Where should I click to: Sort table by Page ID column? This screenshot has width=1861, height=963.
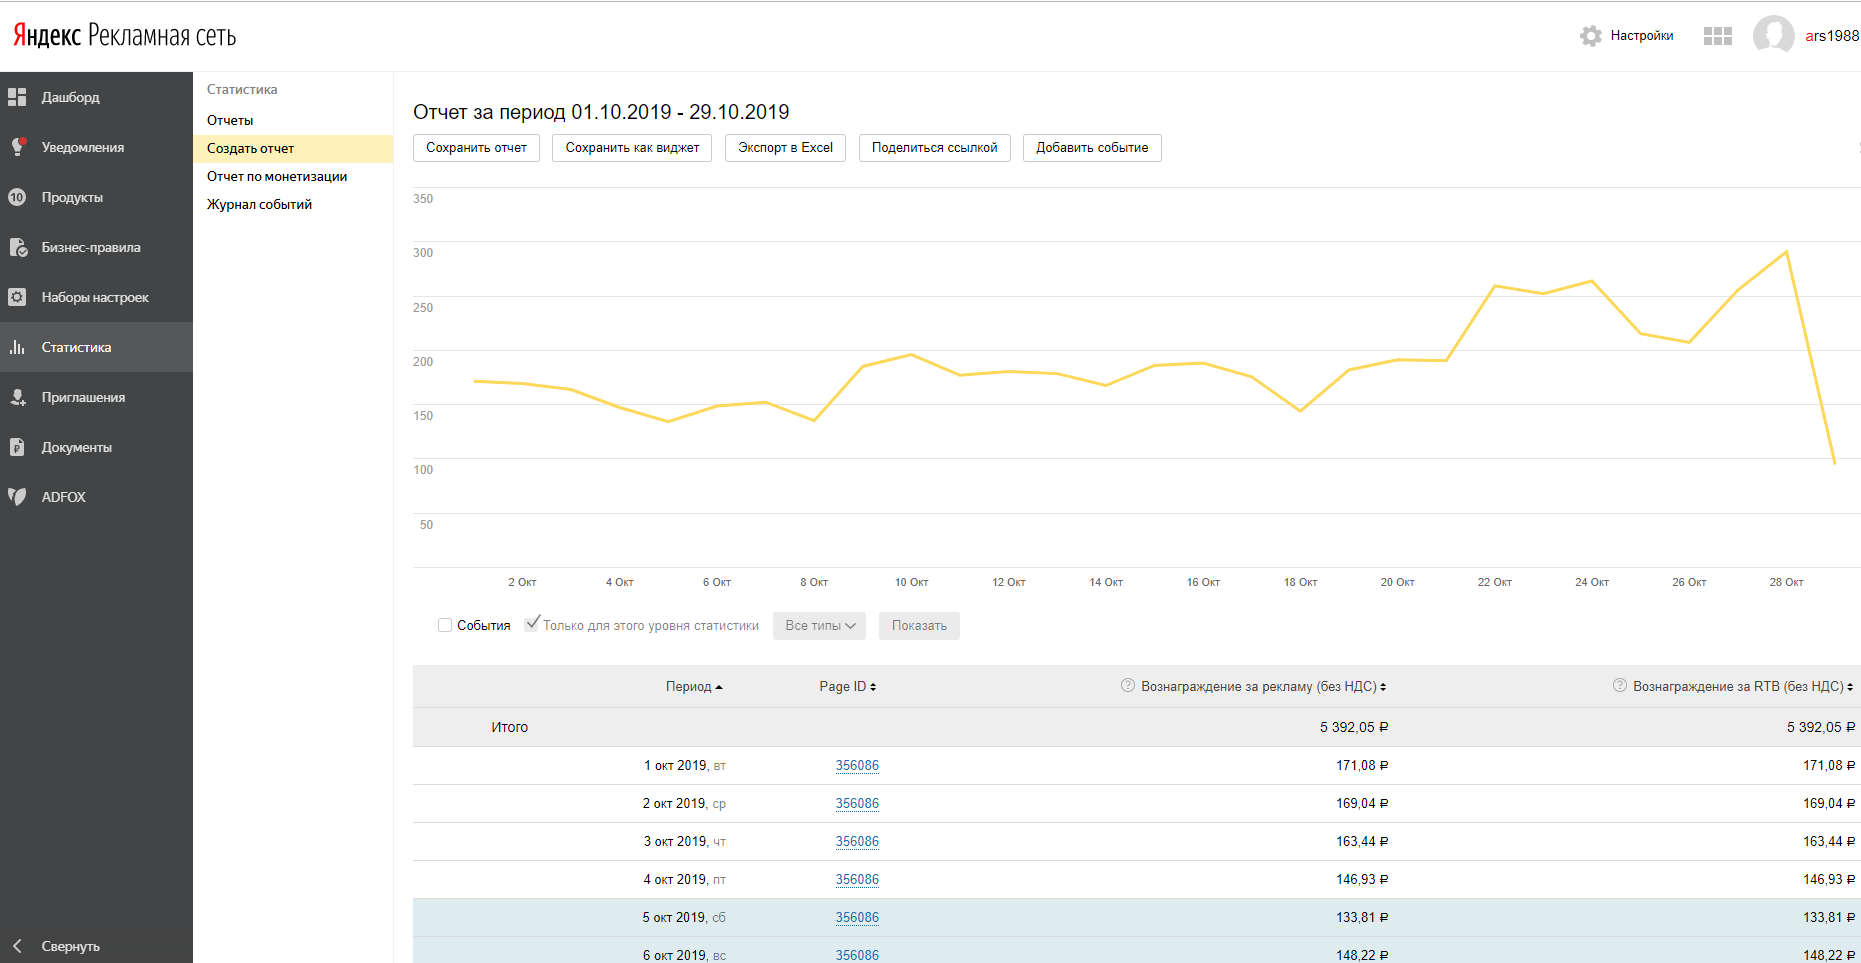click(x=847, y=687)
